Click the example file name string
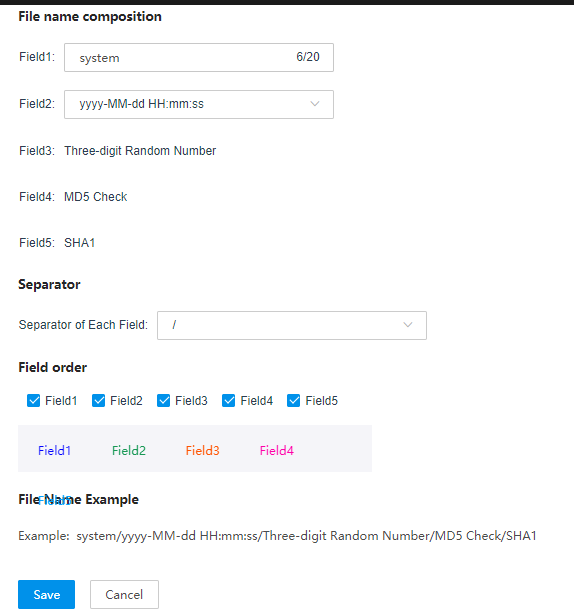The height and width of the screenshot is (612, 574). [x=306, y=536]
